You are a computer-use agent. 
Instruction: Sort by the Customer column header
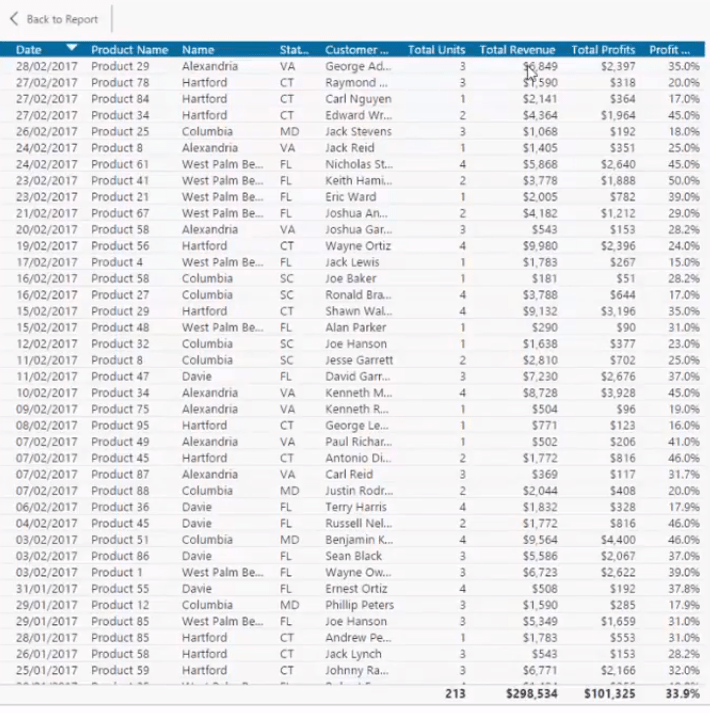pos(357,50)
